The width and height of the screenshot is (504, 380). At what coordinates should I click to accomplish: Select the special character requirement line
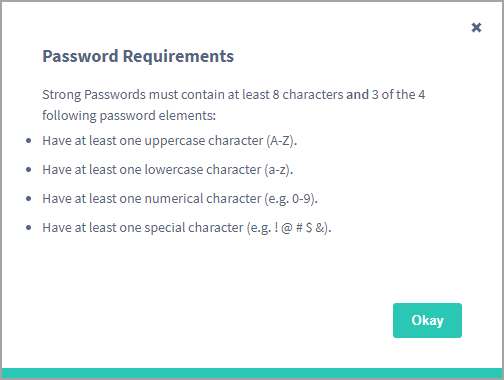coord(187,228)
